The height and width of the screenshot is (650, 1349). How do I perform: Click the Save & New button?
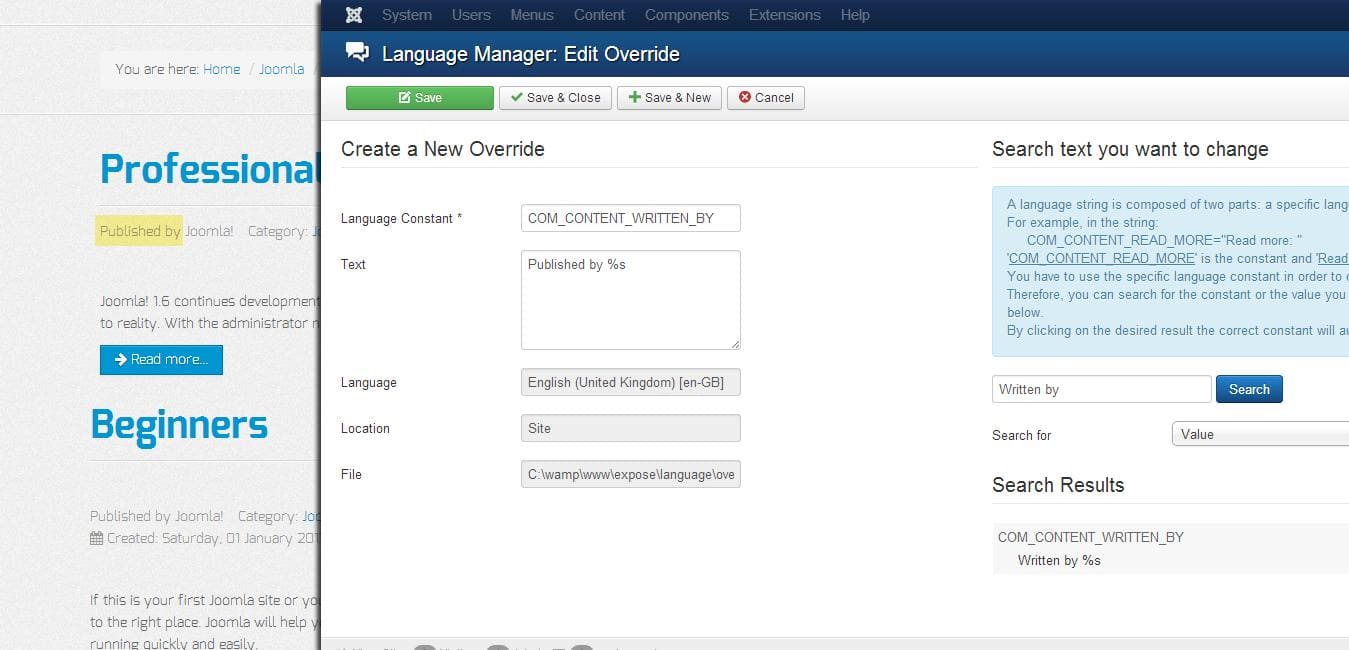[x=669, y=97]
